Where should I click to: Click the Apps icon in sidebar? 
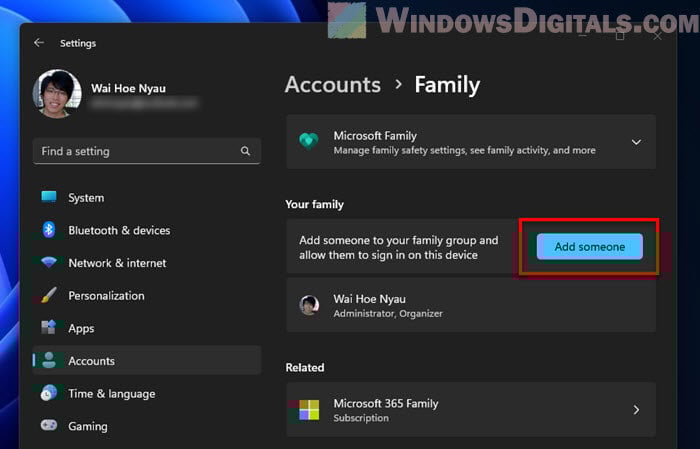click(49, 327)
